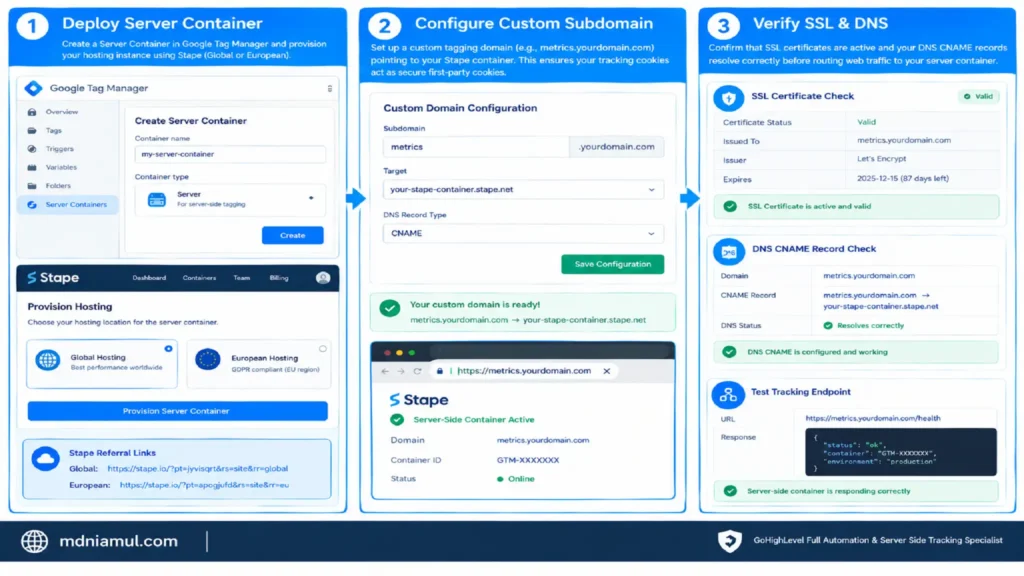Image resolution: width=1024 pixels, height=576 pixels.
Task: Click the Global Hosting globe icon
Action: coord(48,360)
